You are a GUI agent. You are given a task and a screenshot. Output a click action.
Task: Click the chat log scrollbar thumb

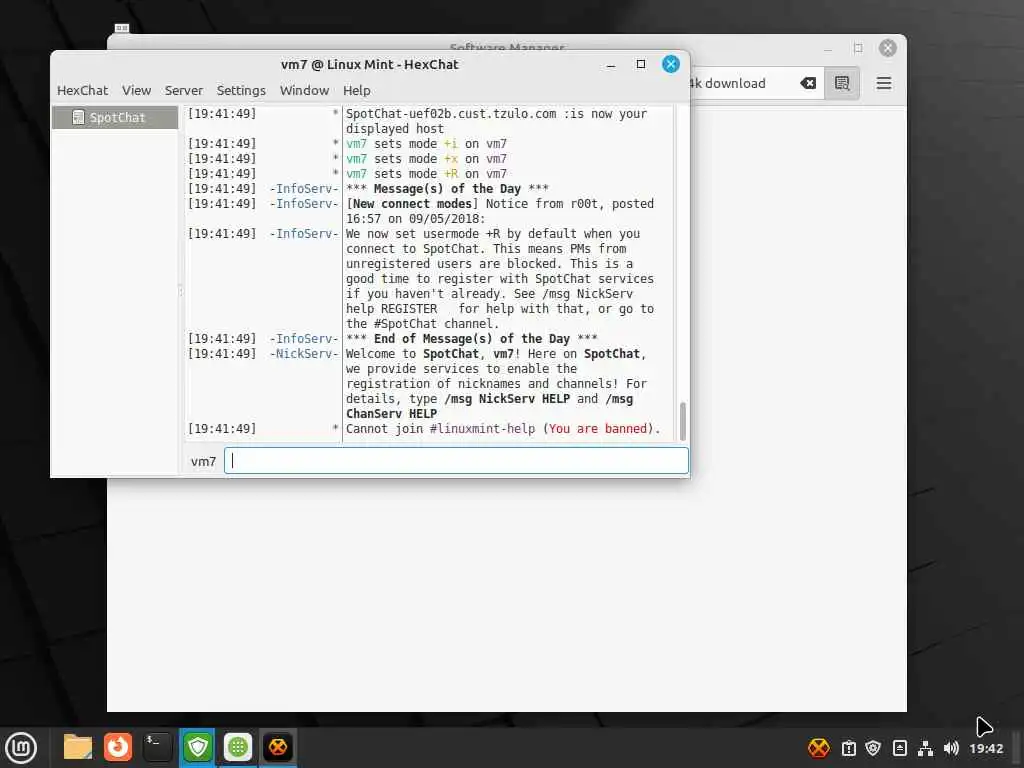[682, 421]
